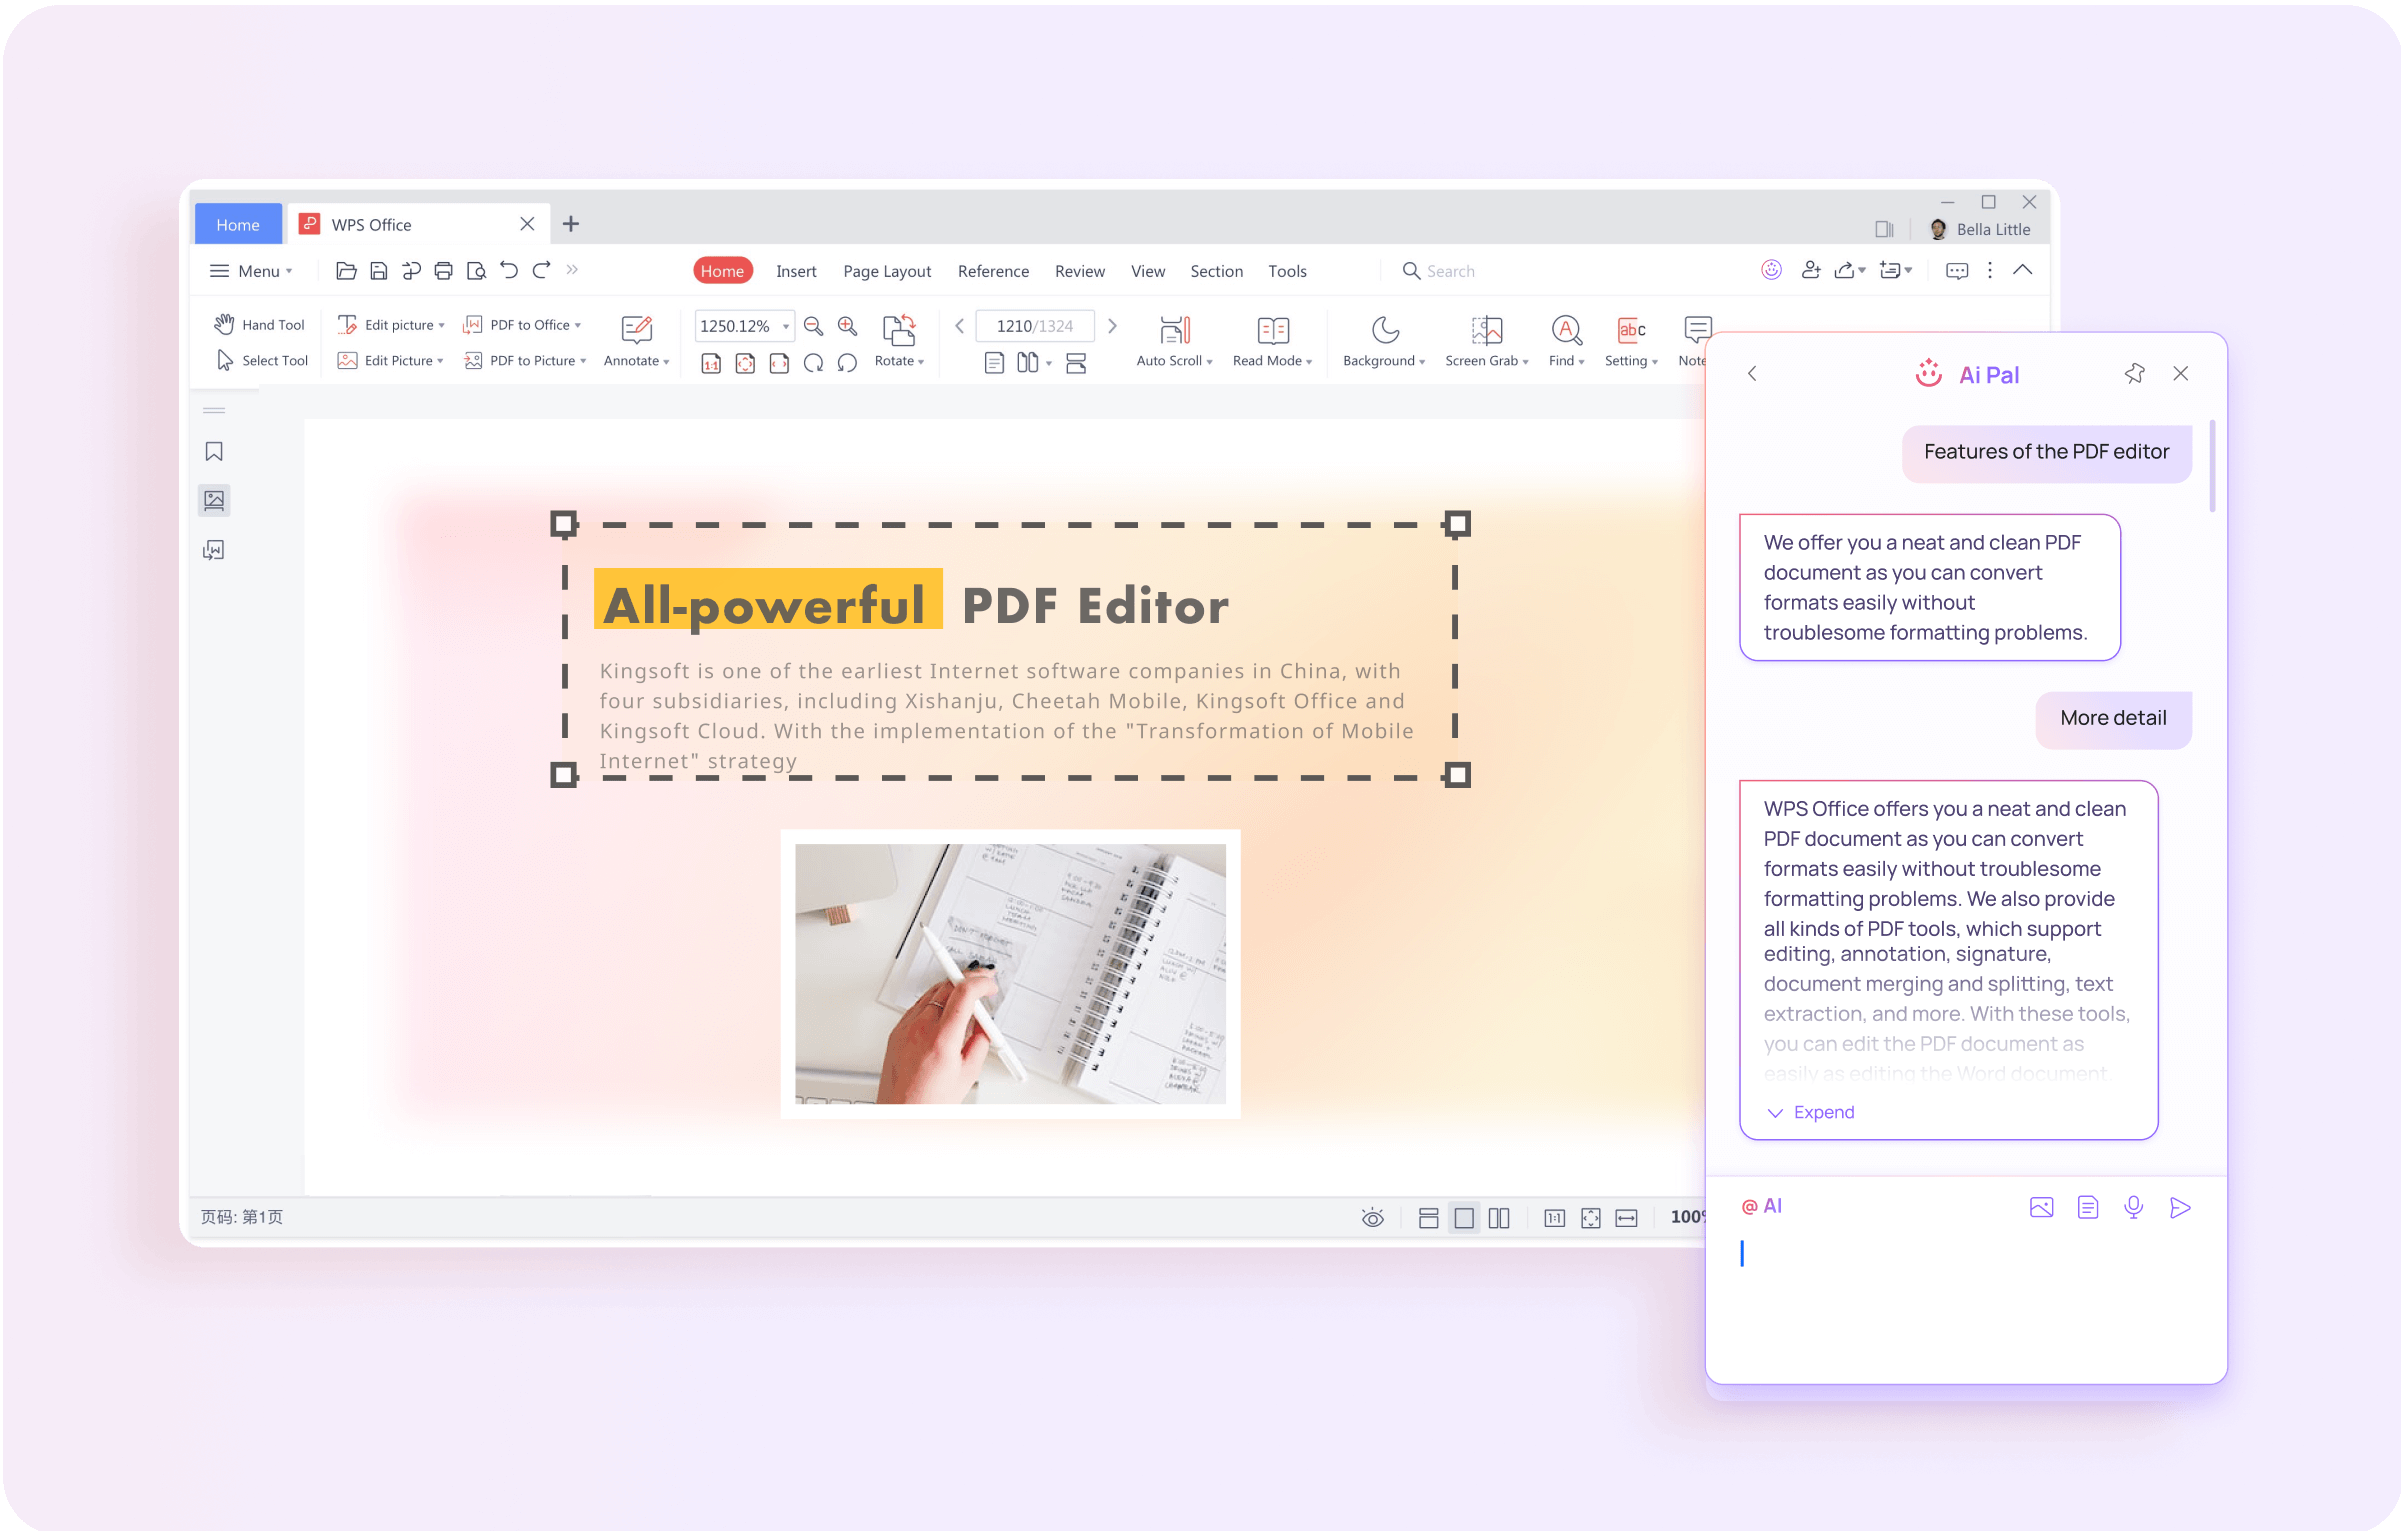The width and height of the screenshot is (2401, 1531).
Task: Open the thumbnail image panel in sidebar
Action: click(214, 500)
